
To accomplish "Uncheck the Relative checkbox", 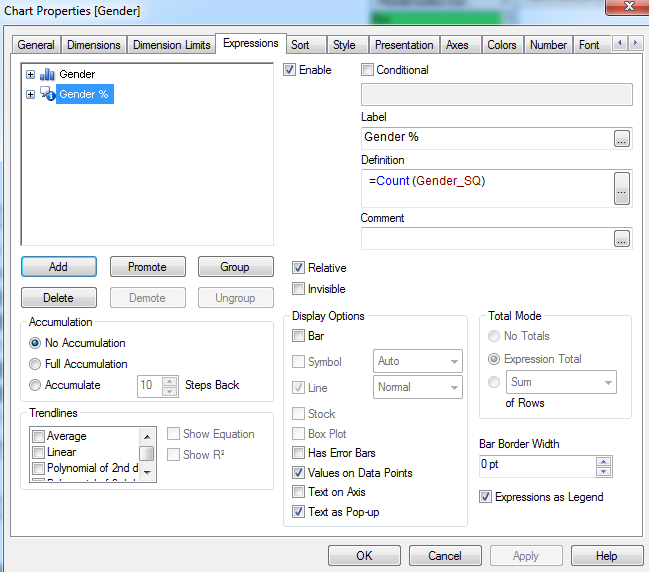I will pyautogui.click(x=298, y=268).
